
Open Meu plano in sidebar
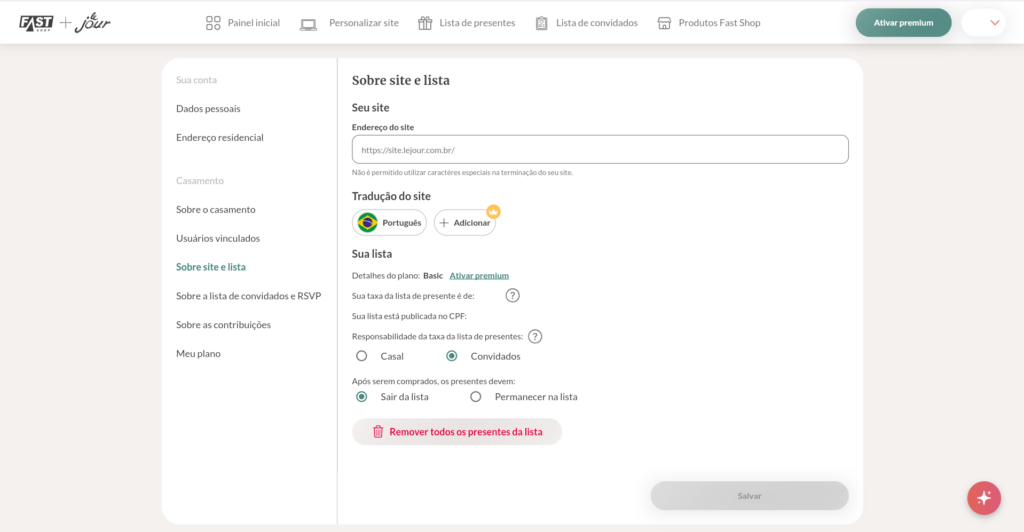point(198,353)
